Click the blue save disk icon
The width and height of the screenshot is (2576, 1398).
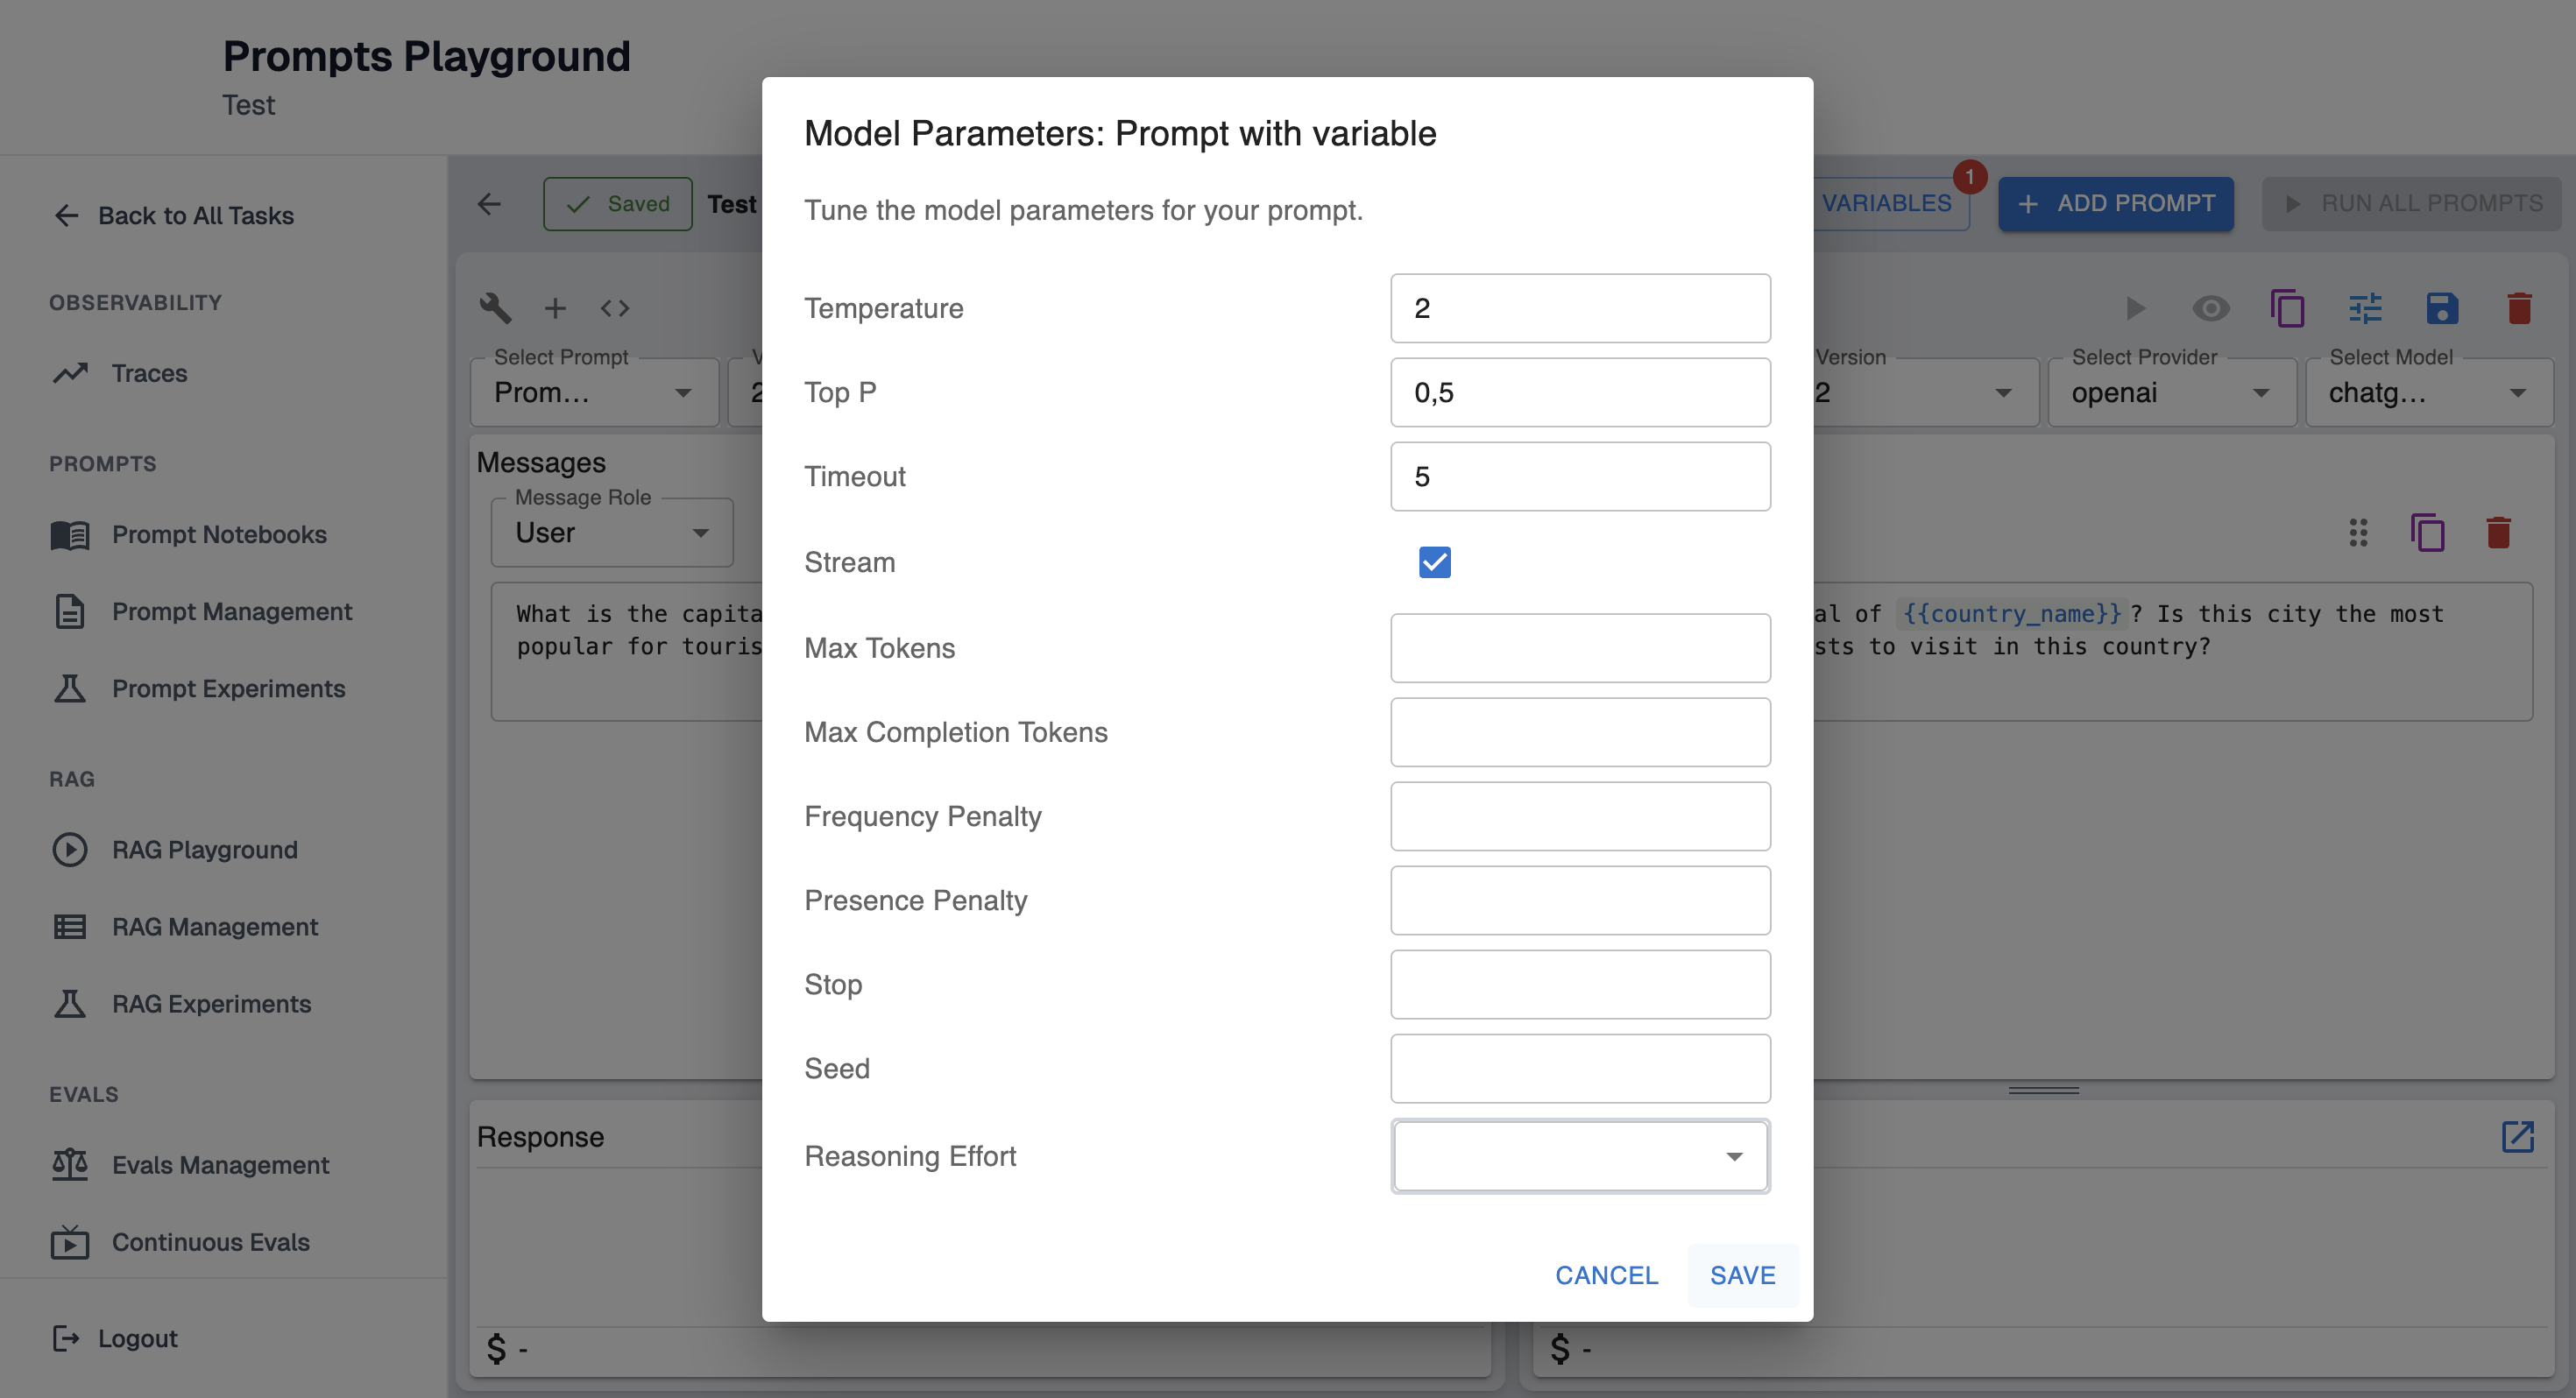2441,308
